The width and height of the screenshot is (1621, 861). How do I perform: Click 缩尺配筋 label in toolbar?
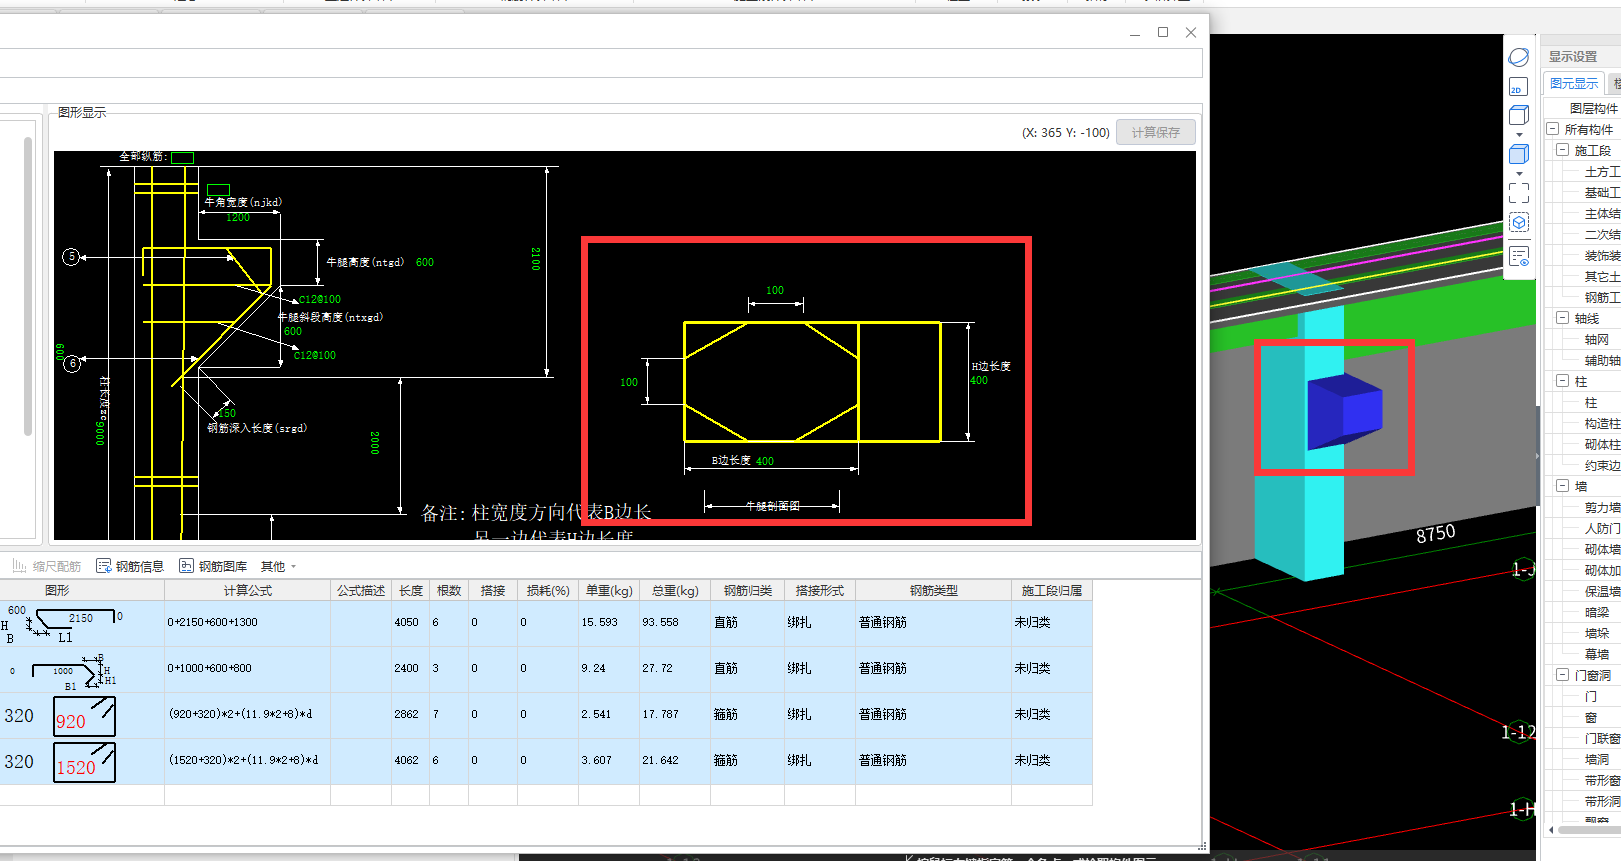coord(57,566)
